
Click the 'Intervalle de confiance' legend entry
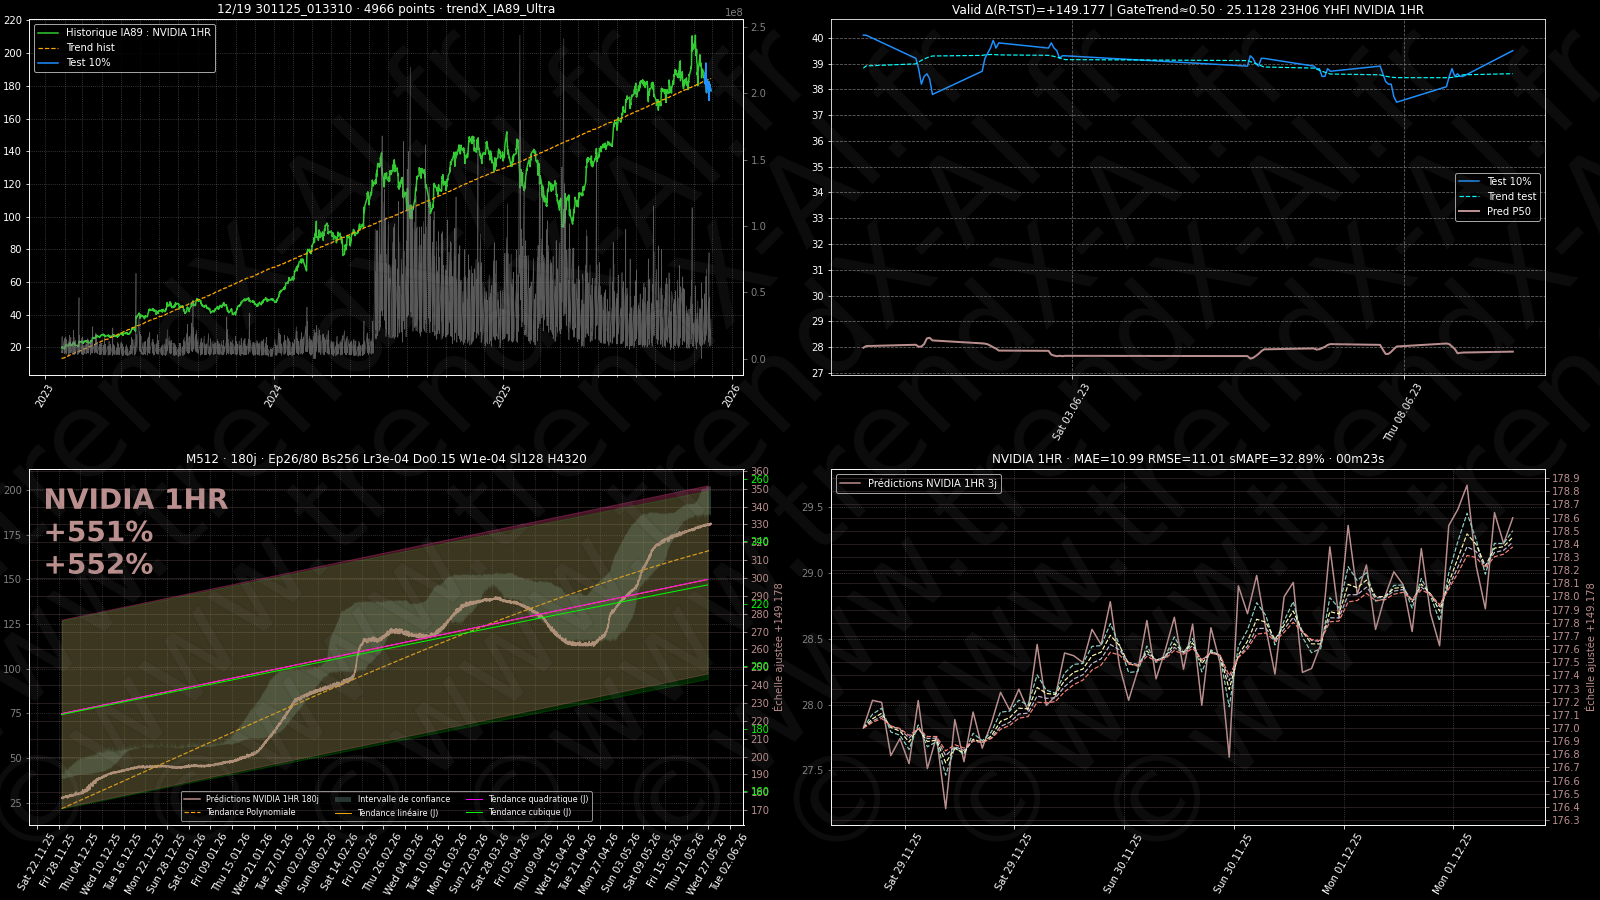point(403,799)
